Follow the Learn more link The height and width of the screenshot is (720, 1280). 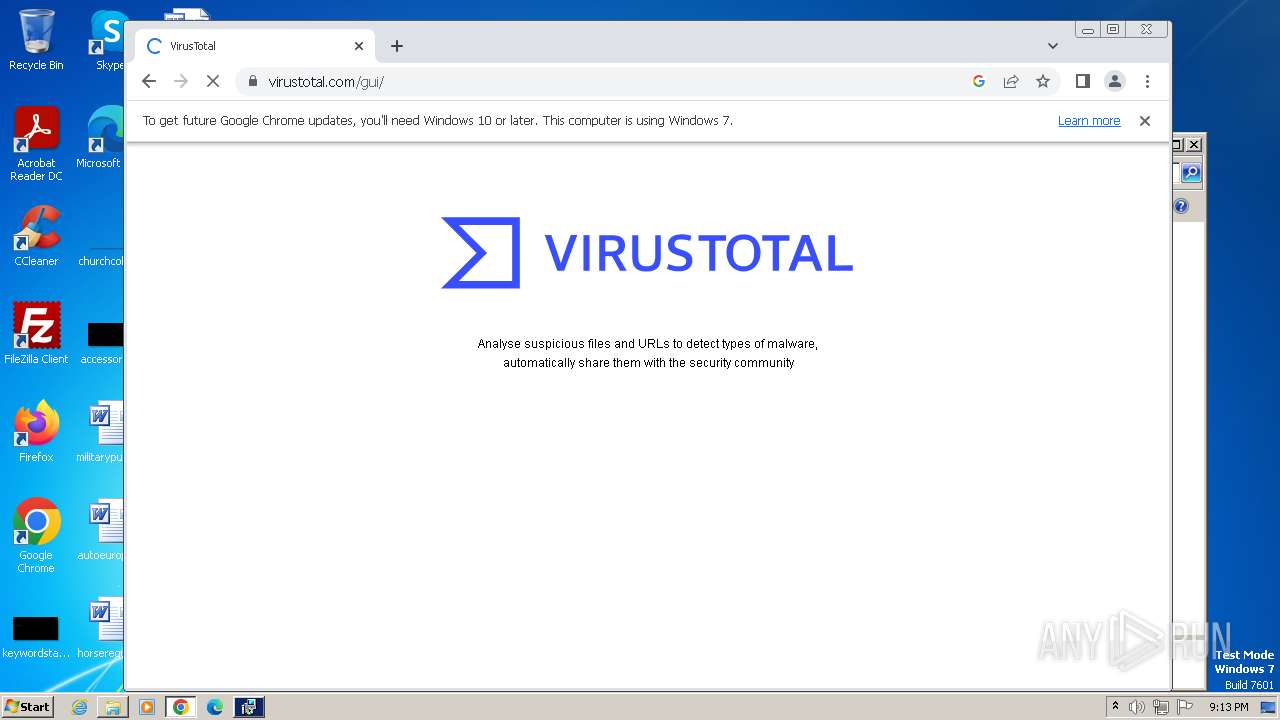coord(1089,121)
